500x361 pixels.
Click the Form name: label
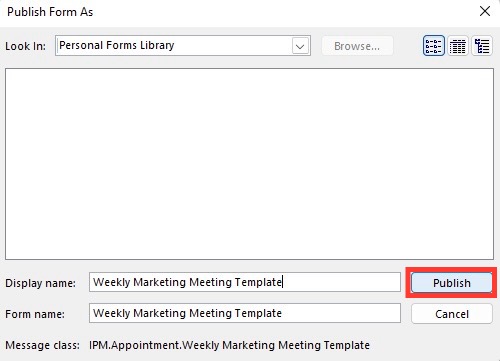pyautogui.click(x=35, y=314)
